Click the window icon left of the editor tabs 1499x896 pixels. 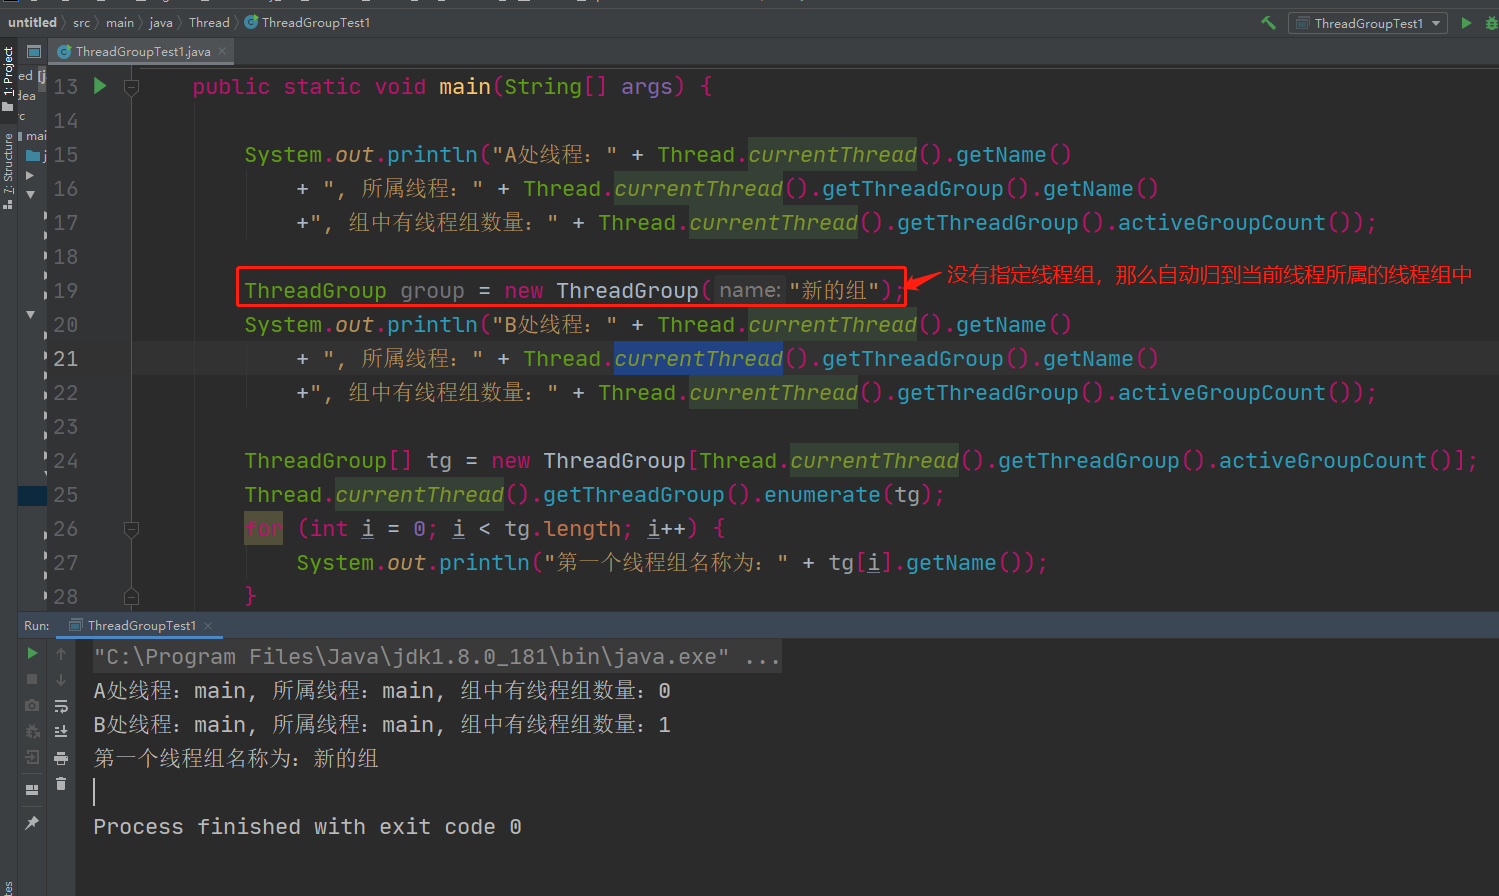[34, 51]
